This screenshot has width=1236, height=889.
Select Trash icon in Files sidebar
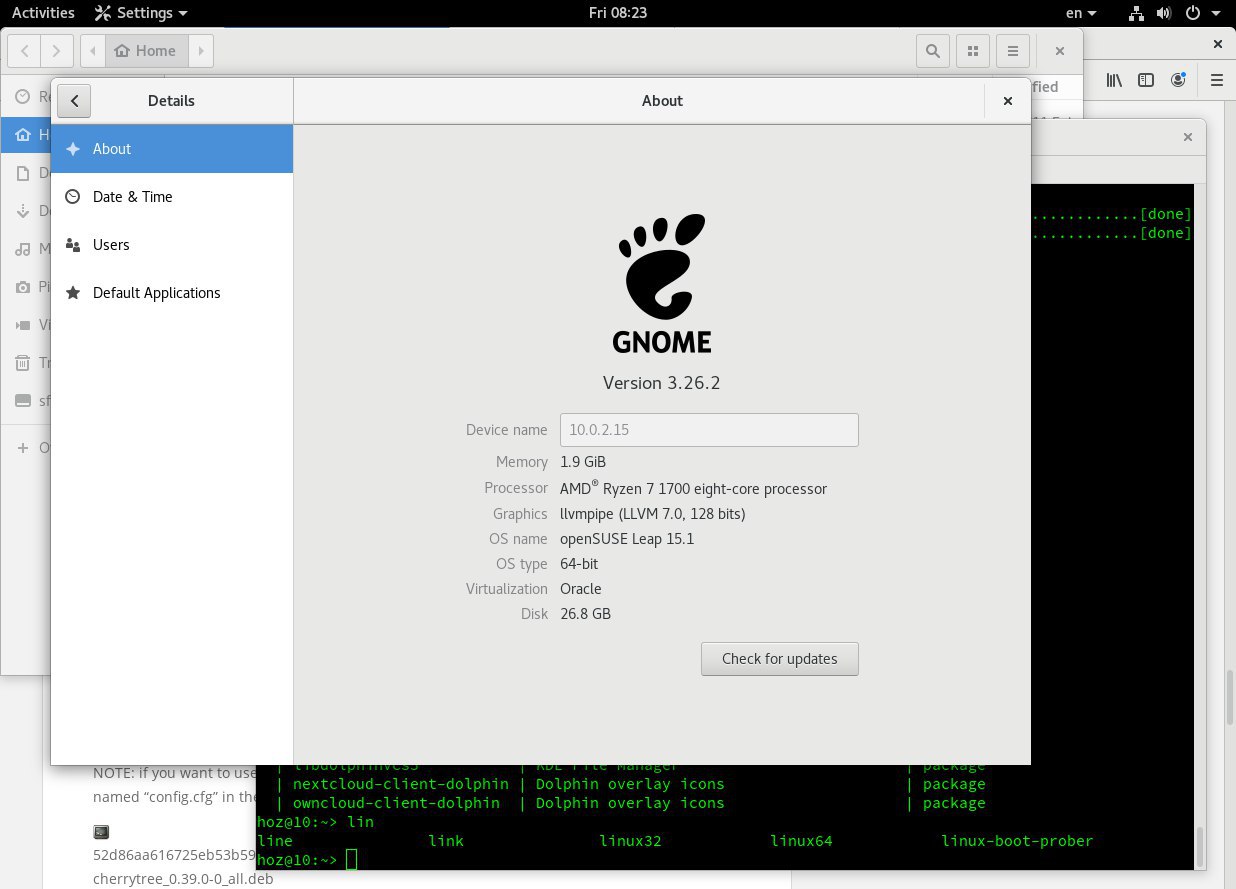tap(23, 363)
